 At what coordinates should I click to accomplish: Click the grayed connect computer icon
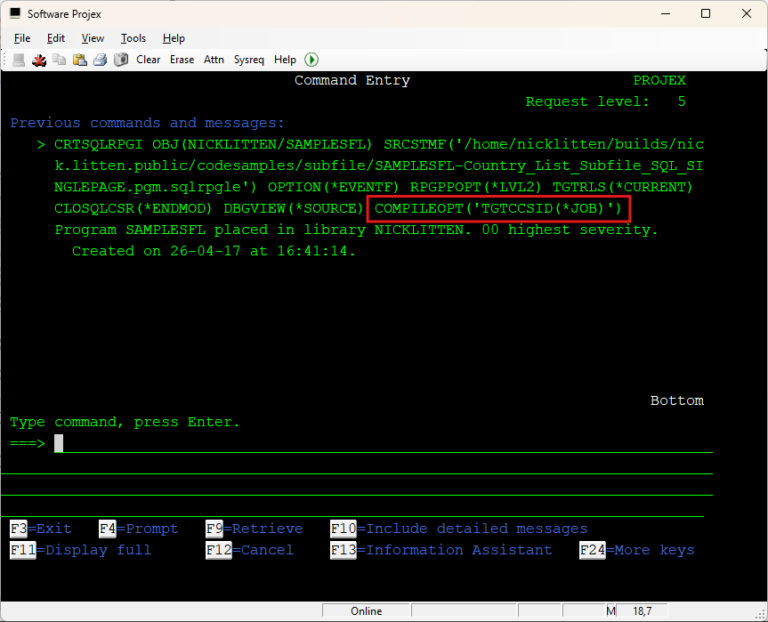pyautogui.click(x=19, y=60)
